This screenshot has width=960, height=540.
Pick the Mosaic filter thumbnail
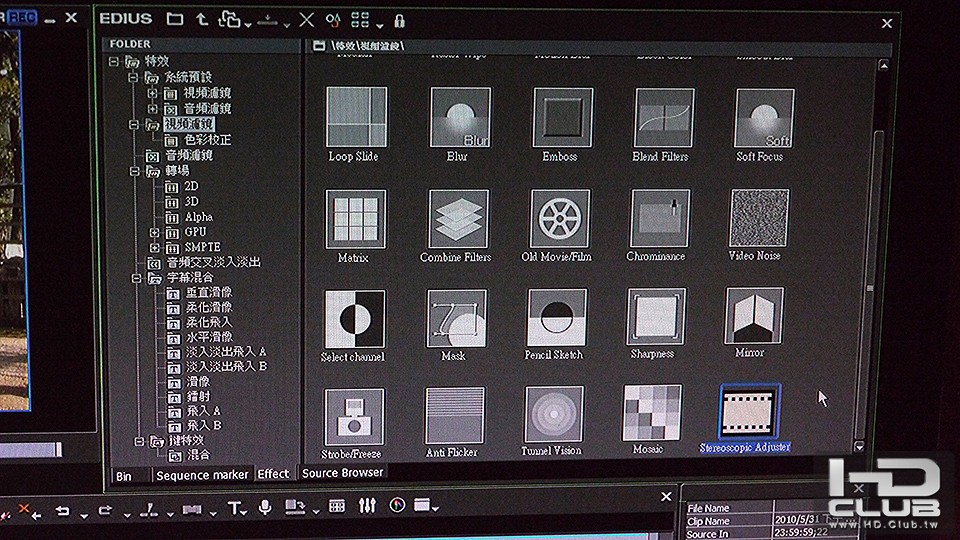click(652, 413)
